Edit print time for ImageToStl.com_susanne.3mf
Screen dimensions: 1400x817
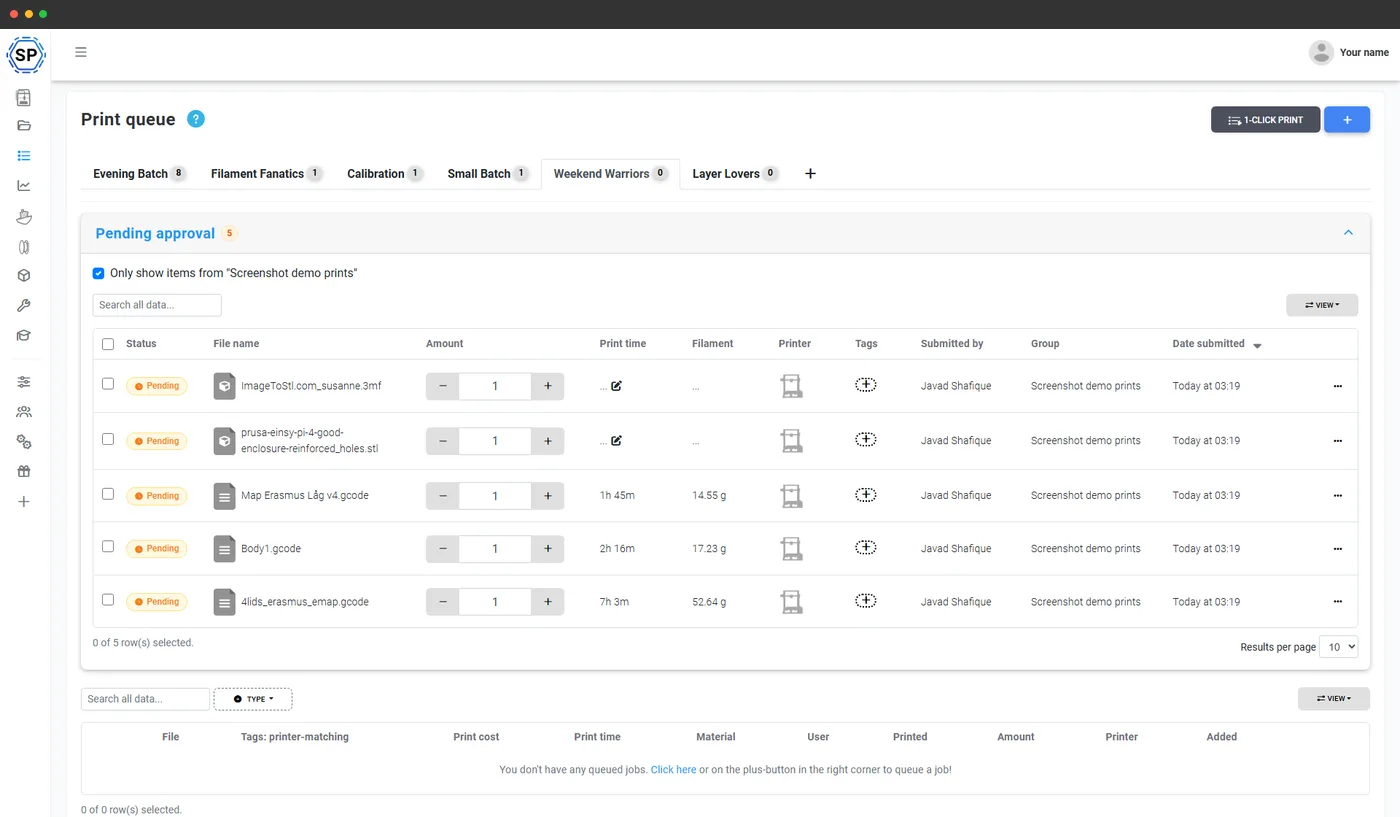click(x=616, y=386)
